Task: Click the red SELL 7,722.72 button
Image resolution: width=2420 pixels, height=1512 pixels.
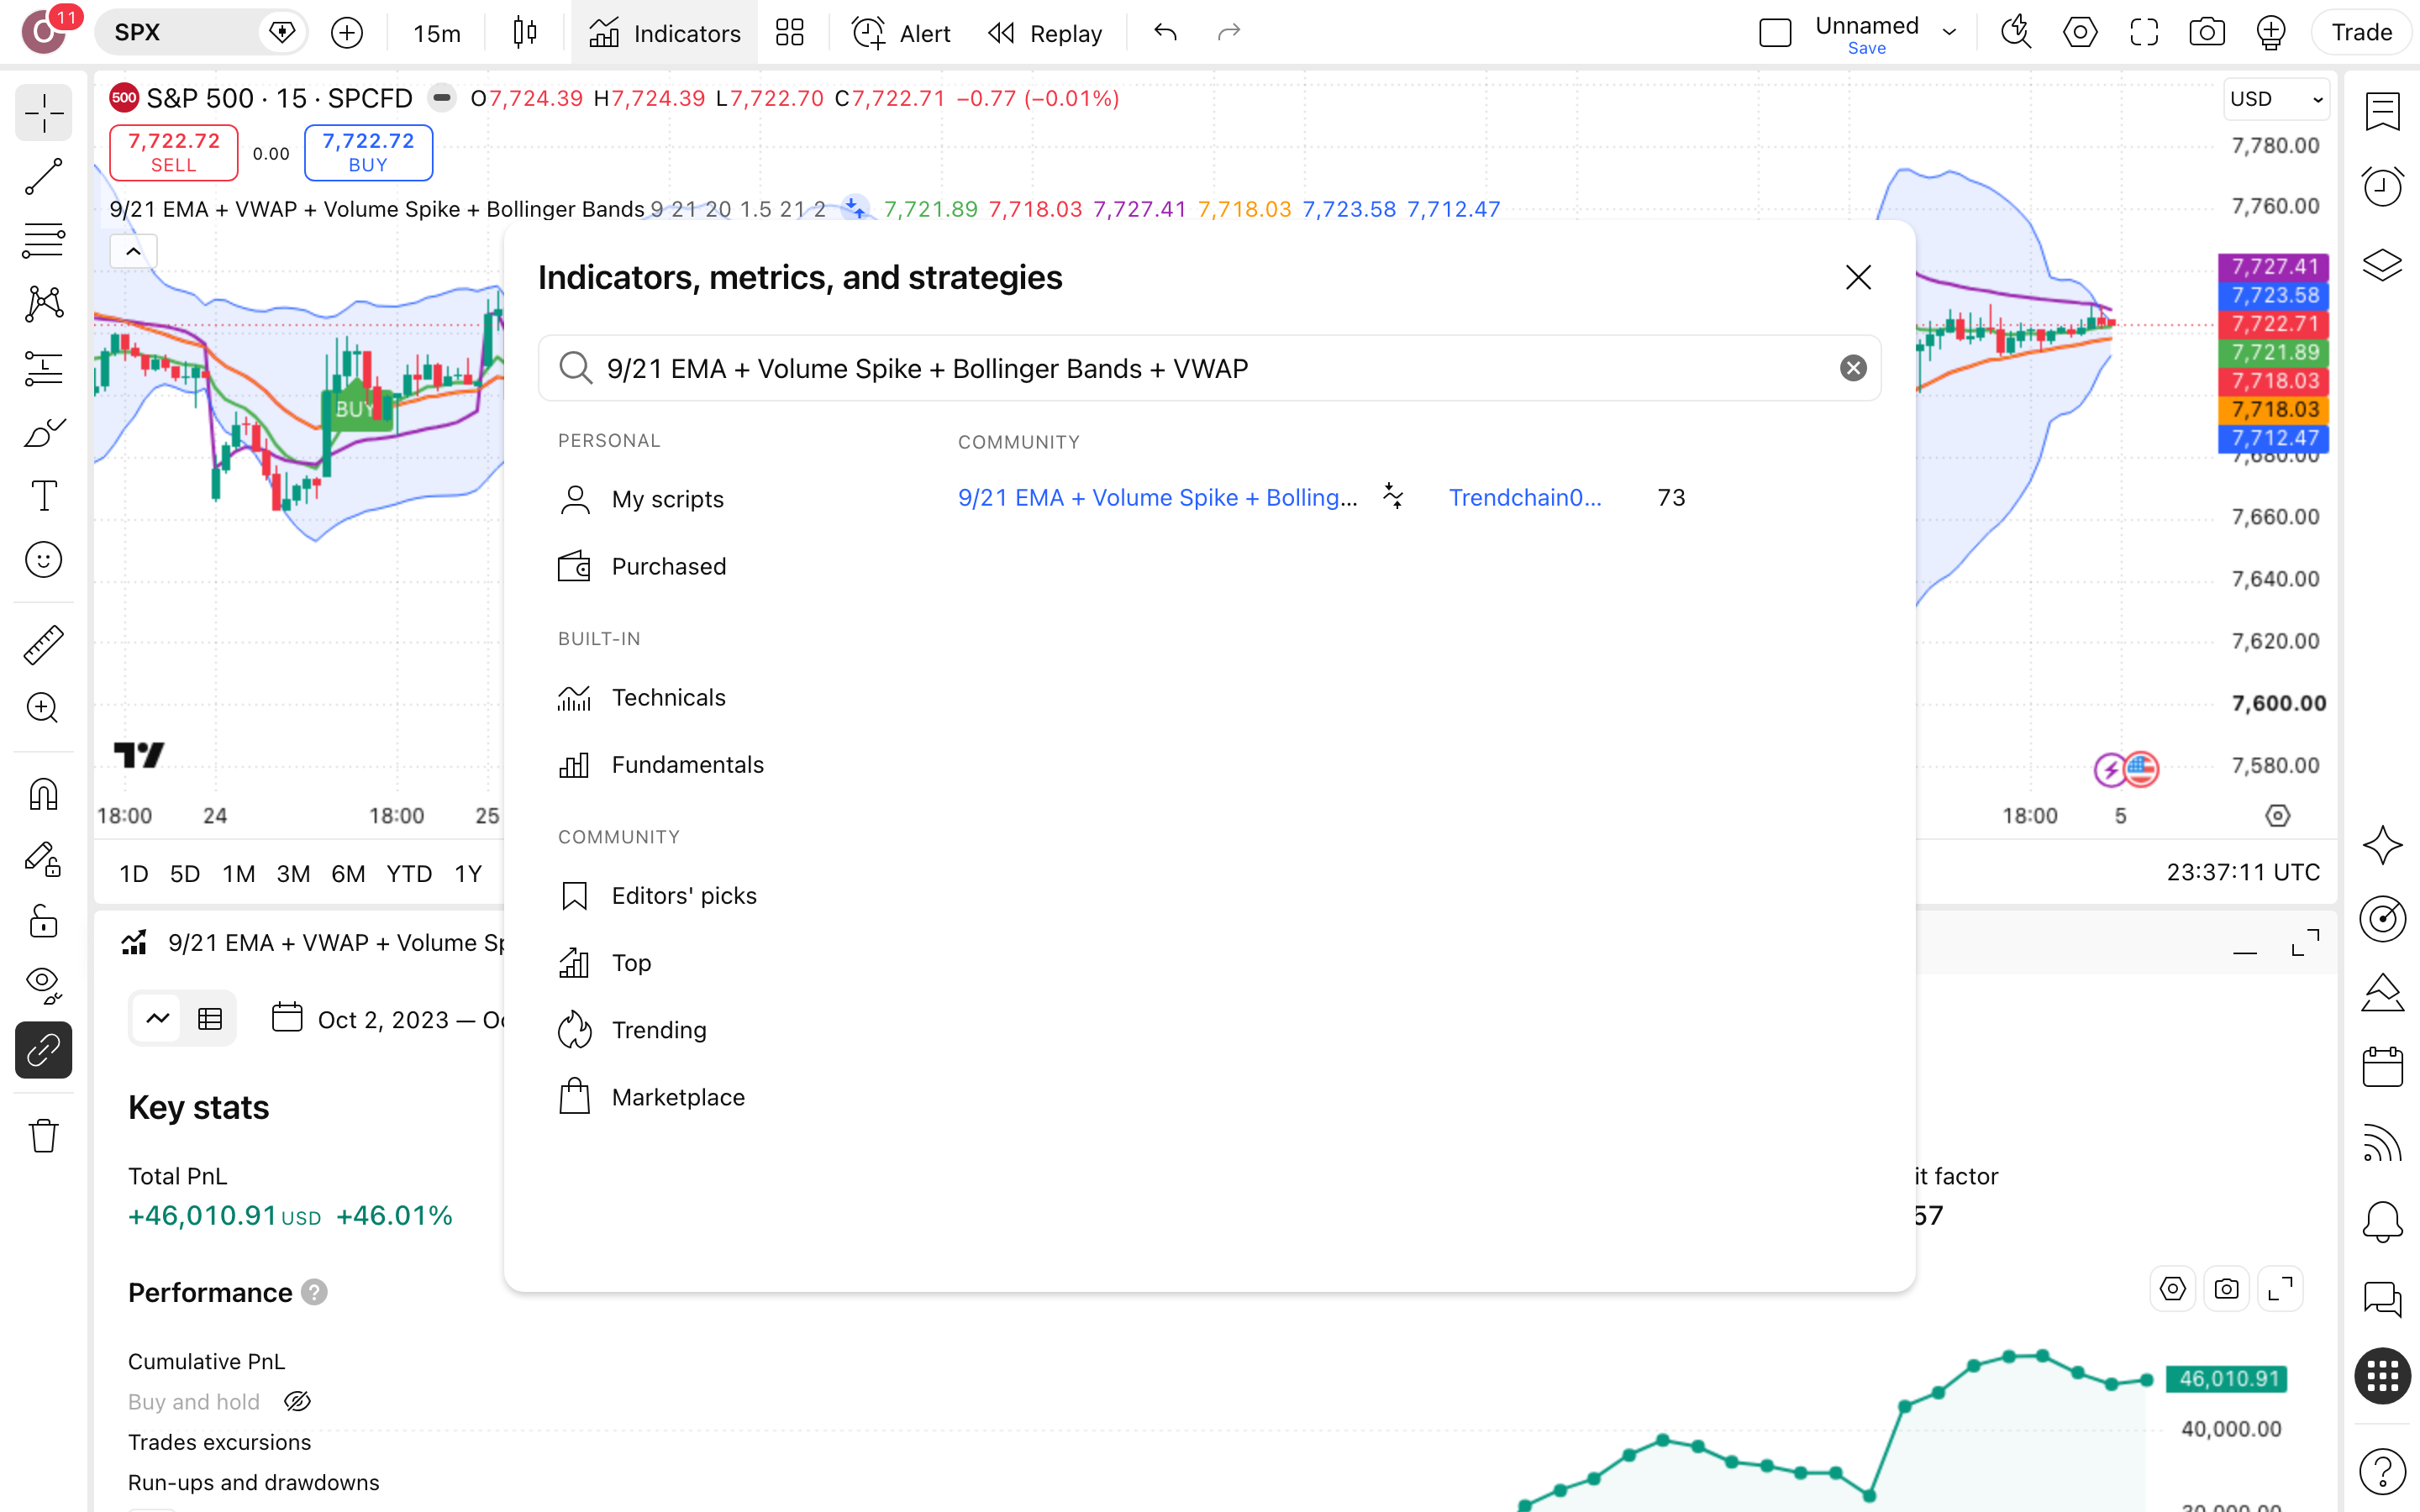Action: click(174, 152)
